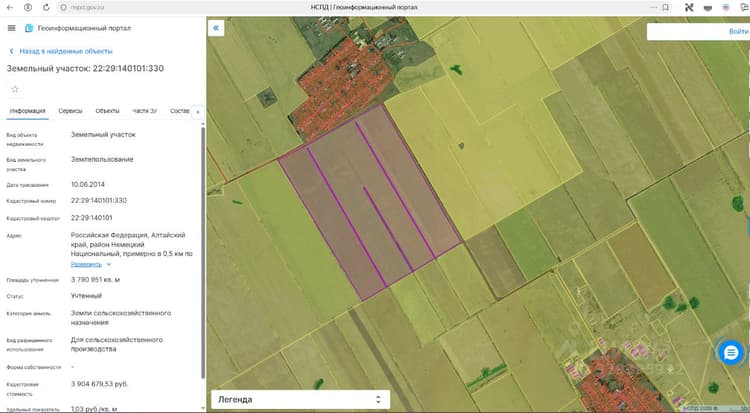Click cadastral number value 22:29:140101:330
Viewport: 750px width, 413px height.
tap(99, 201)
